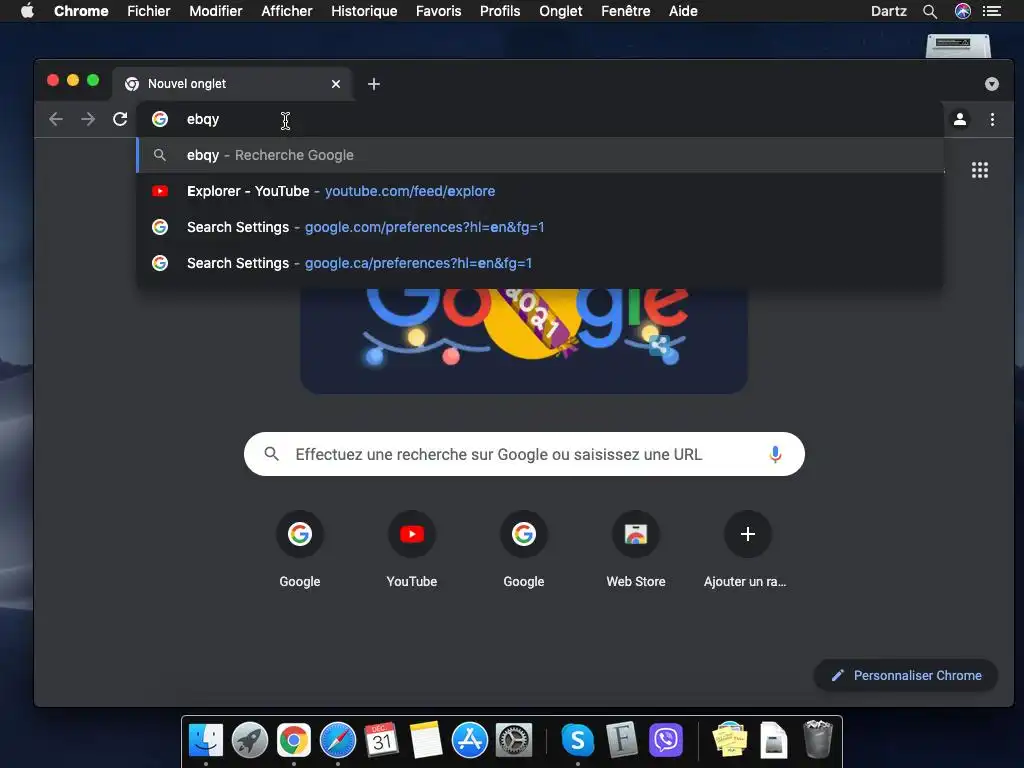Viewport: 1024px width, 768px height.
Task: Select the ebqy Recherche Google suggestion
Action: [539, 155]
